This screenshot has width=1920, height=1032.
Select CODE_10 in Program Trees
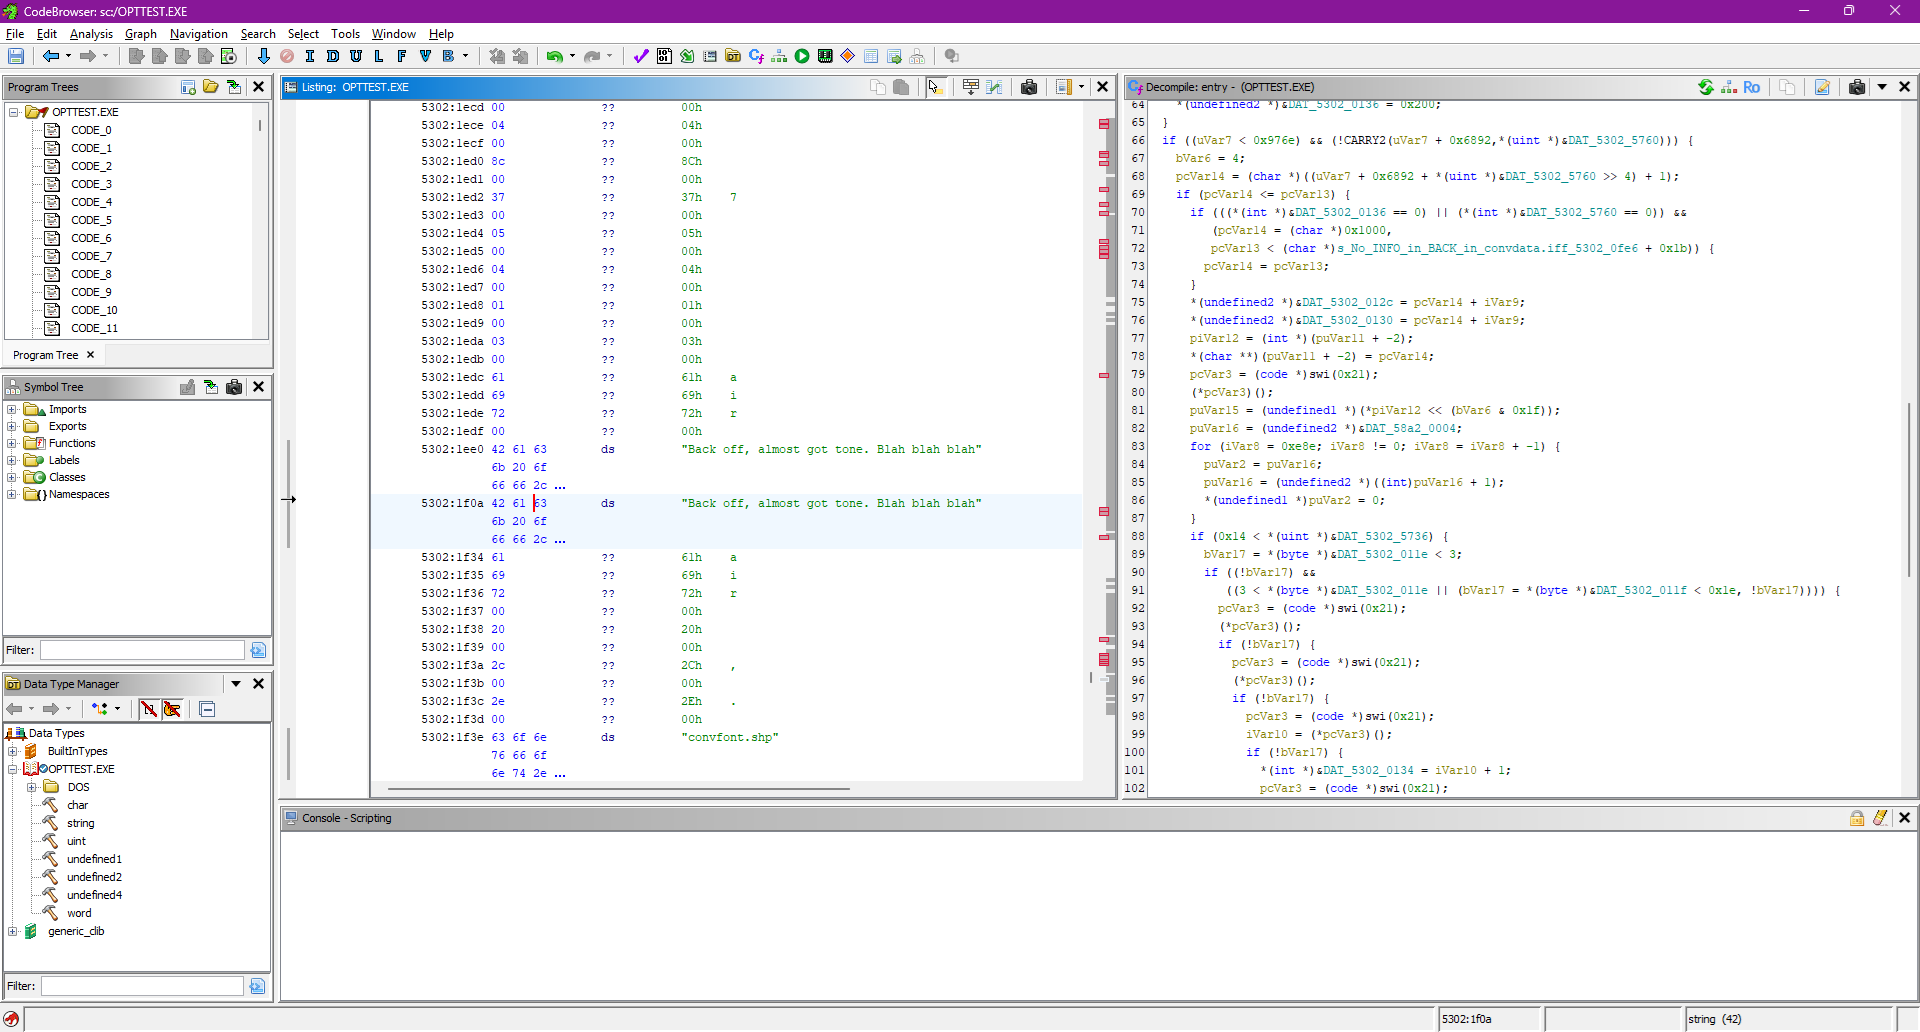tap(94, 310)
